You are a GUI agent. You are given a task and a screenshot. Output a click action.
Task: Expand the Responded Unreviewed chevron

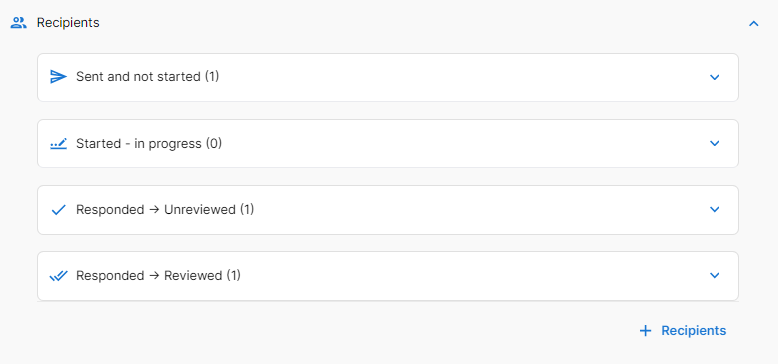click(x=714, y=209)
